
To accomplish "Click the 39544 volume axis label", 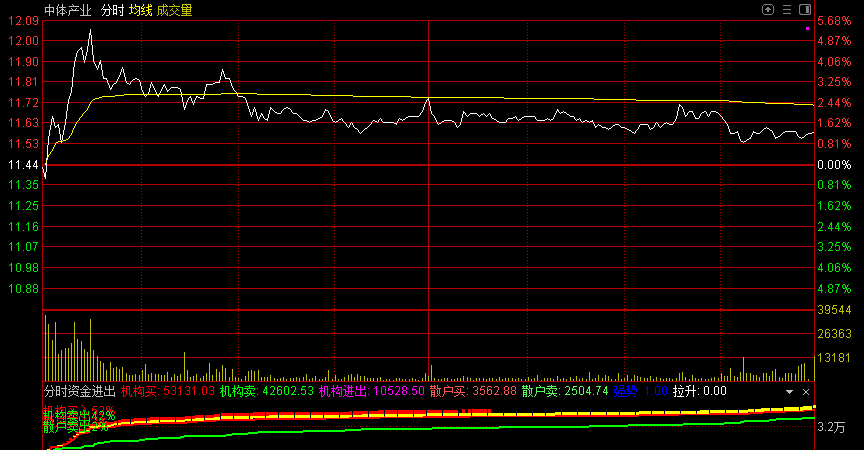I will pos(834,312).
